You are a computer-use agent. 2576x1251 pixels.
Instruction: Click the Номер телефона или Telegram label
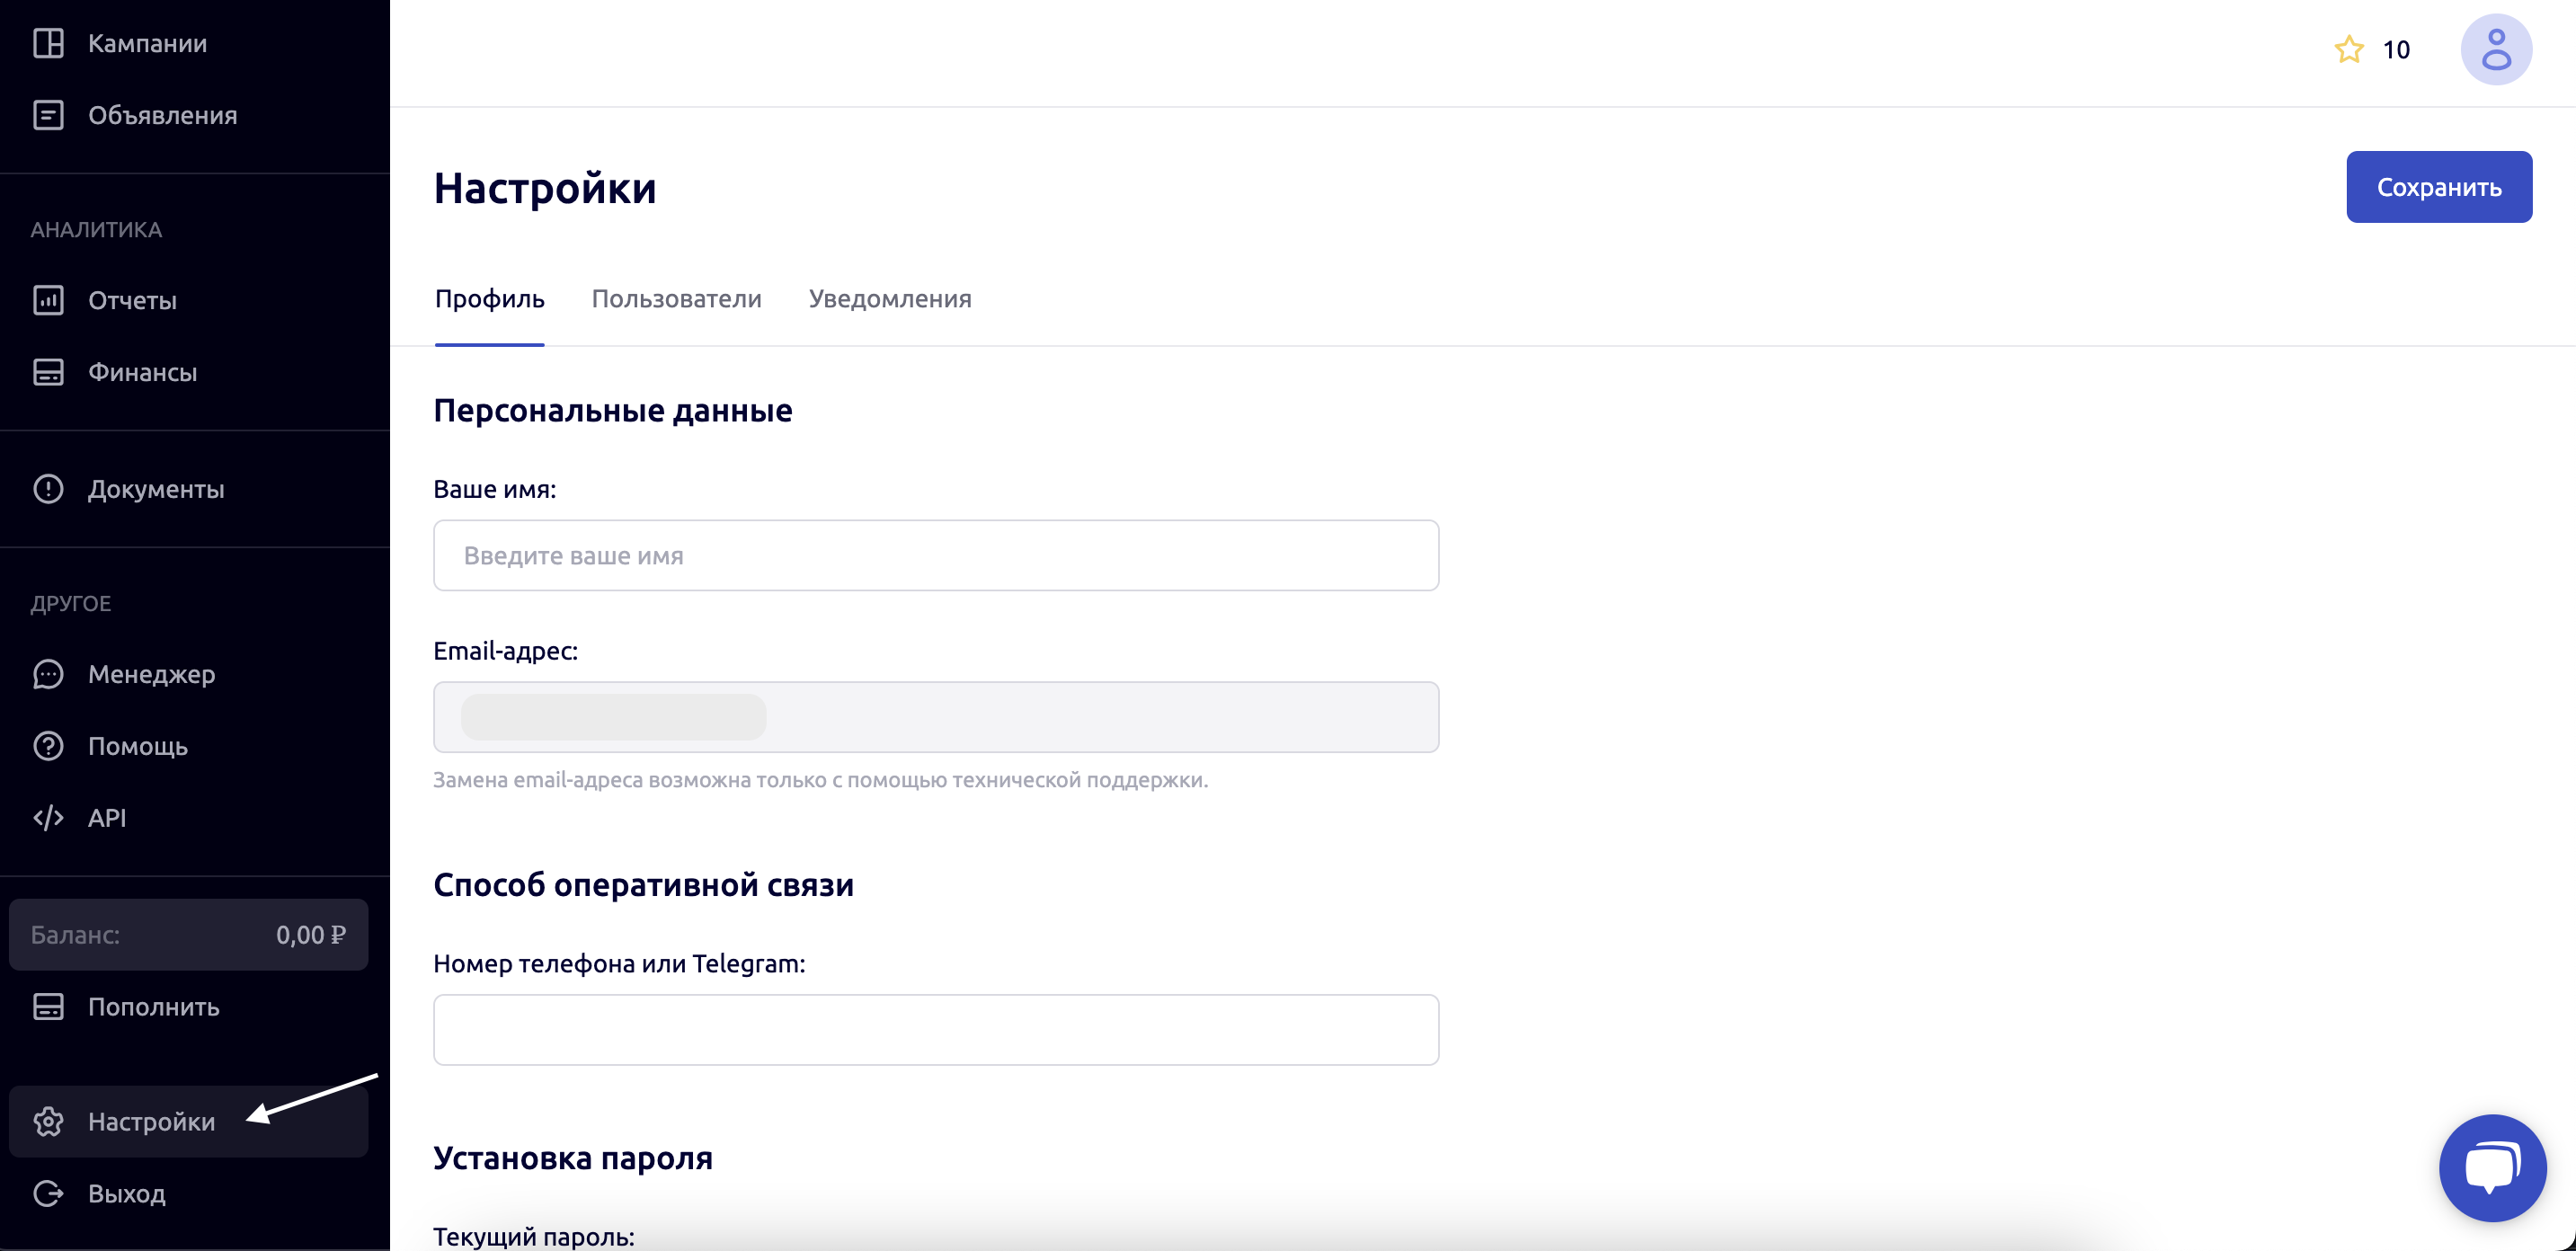tap(619, 964)
